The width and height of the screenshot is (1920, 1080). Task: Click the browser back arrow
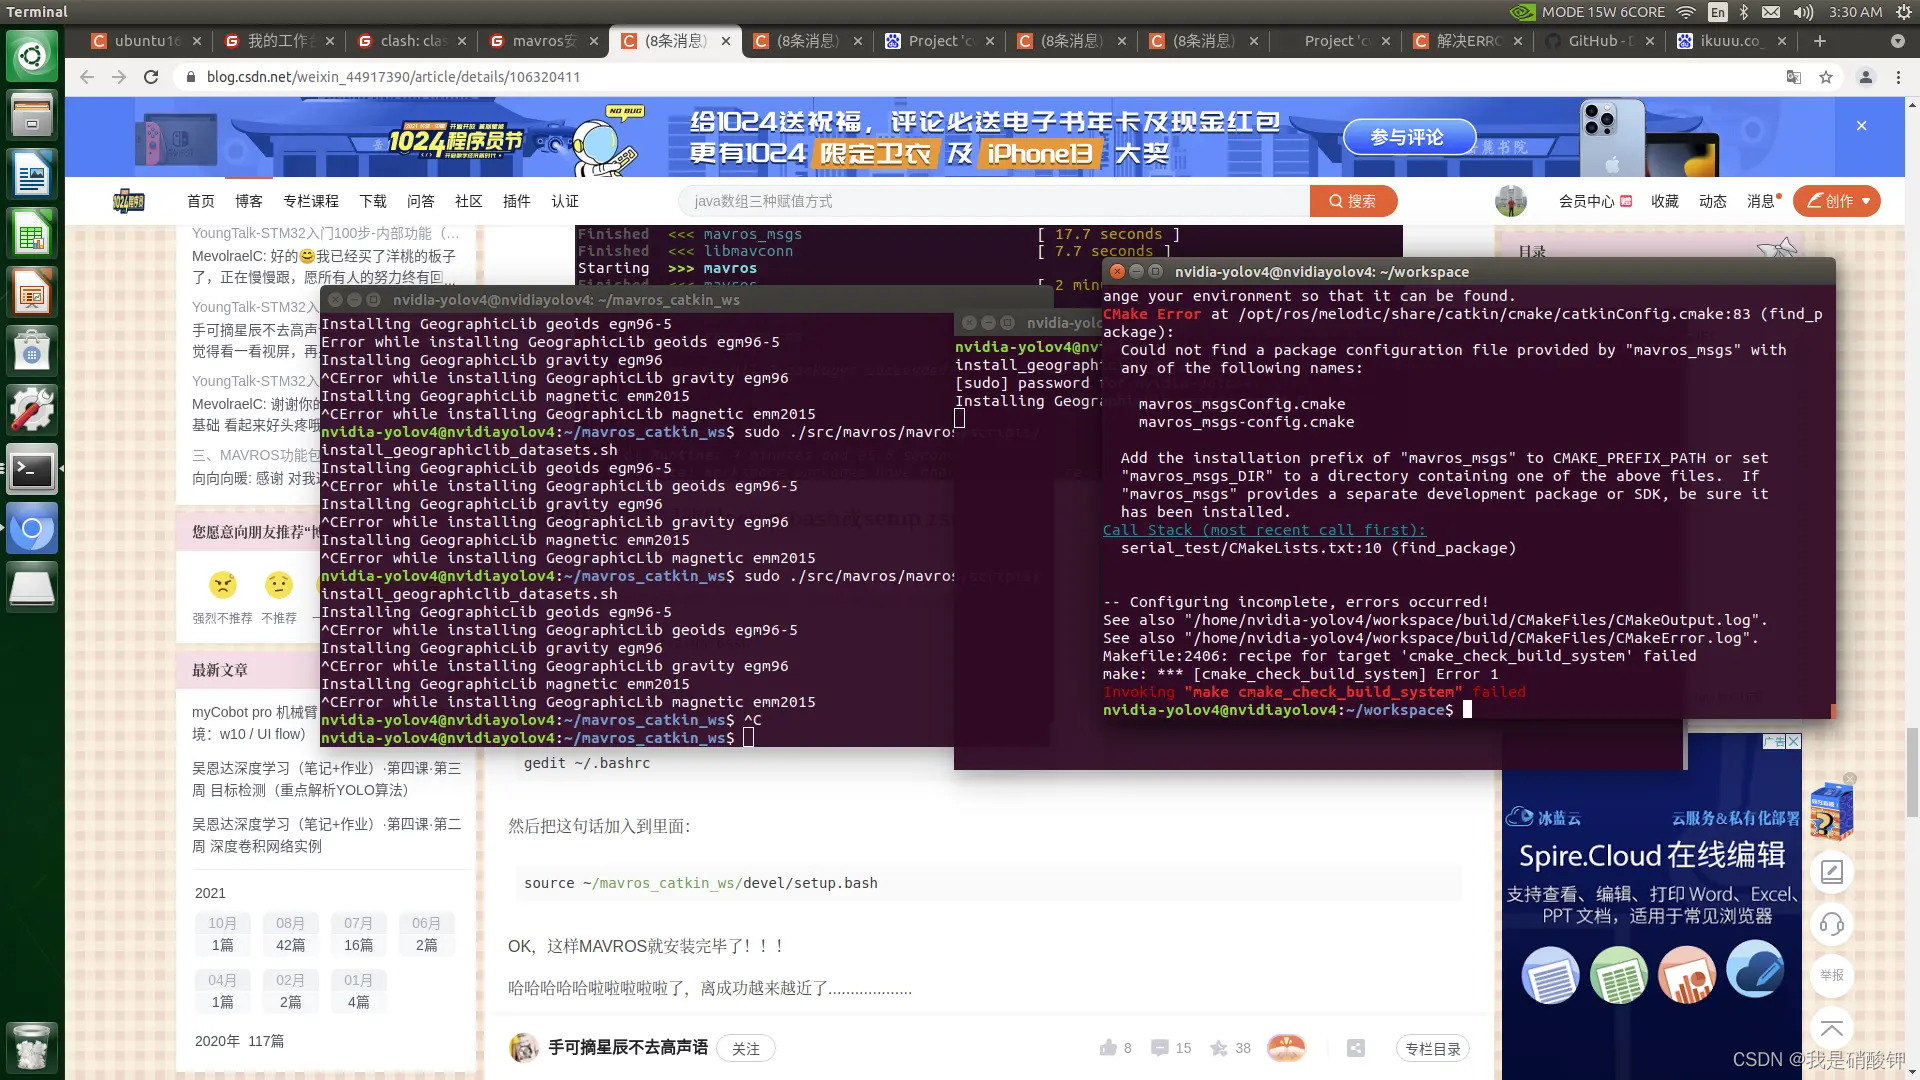(x=87, y=77)
